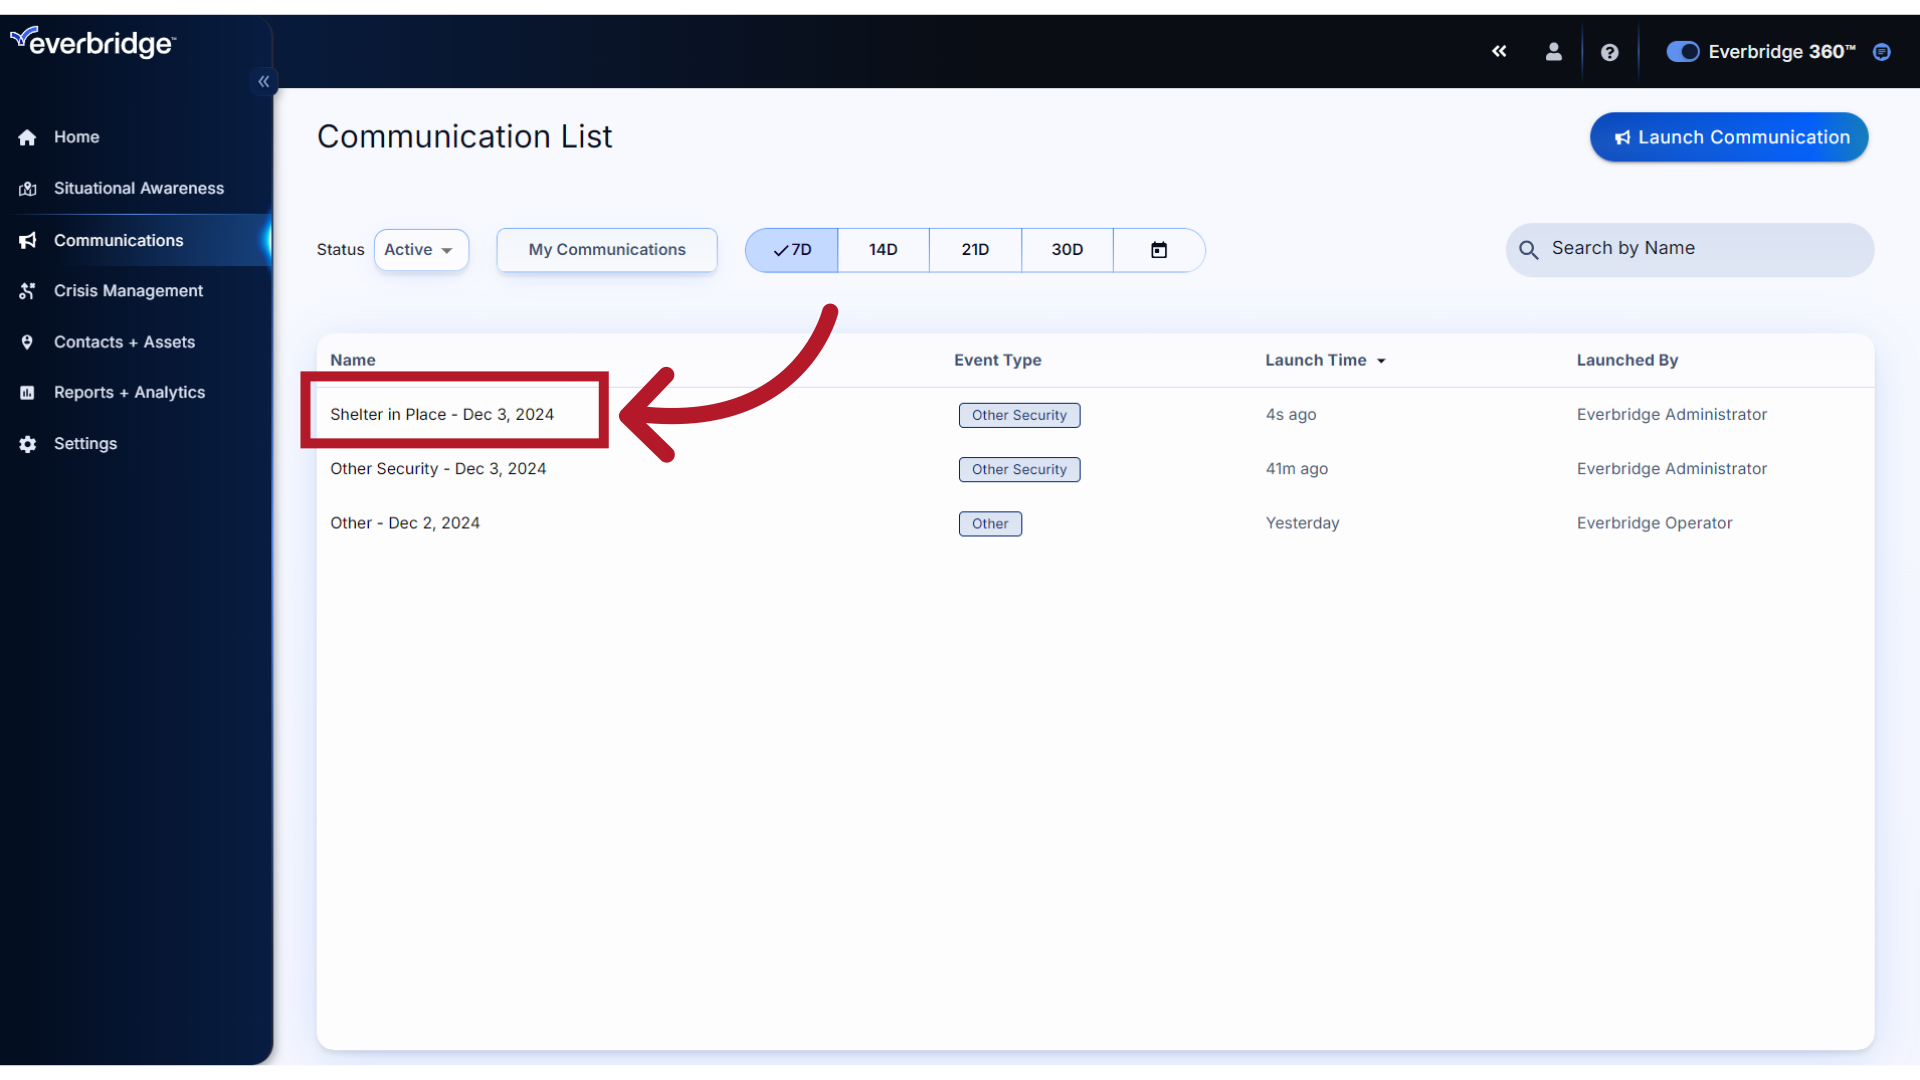Click the calendar date picker icon
Screen dimensions: 1920x1080
point(1159,249)
